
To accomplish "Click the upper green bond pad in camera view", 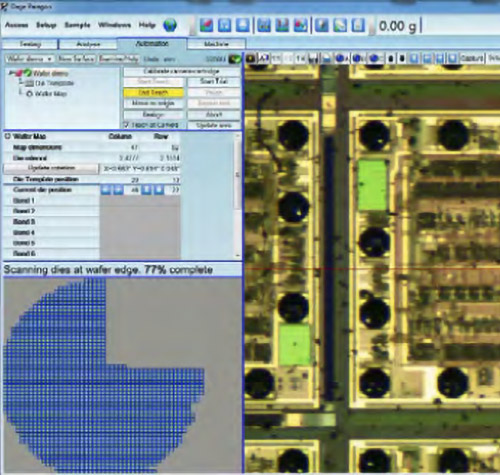I will coord(373,185).
